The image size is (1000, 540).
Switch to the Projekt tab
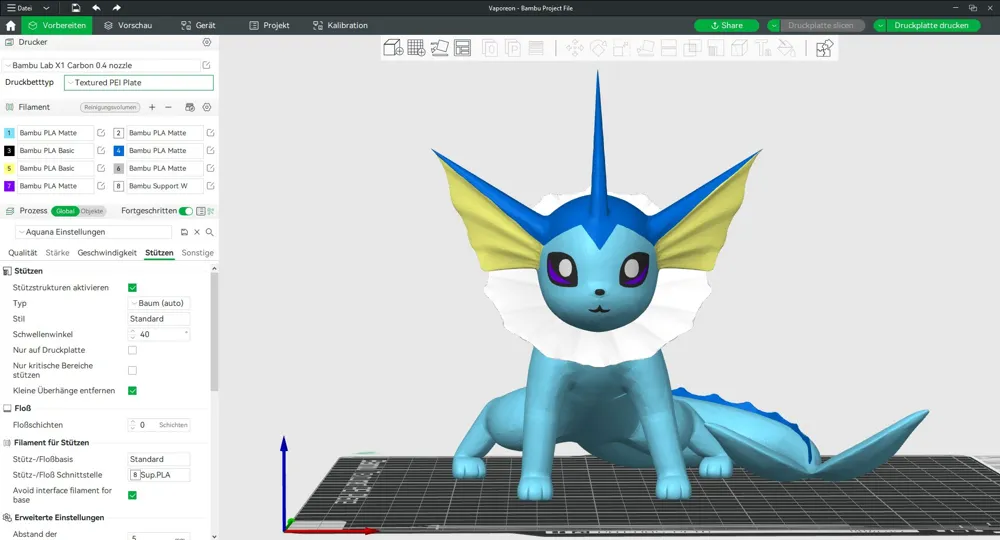pos(269,26)
